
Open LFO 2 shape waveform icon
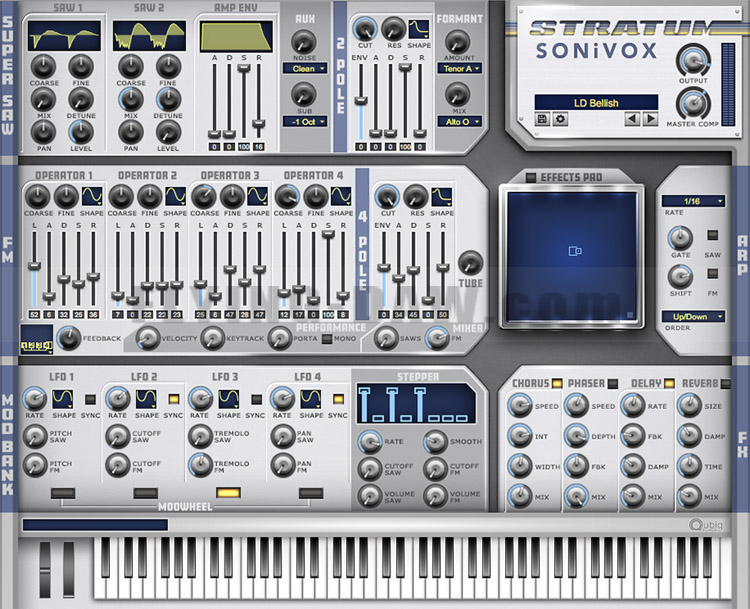(146, 399)
